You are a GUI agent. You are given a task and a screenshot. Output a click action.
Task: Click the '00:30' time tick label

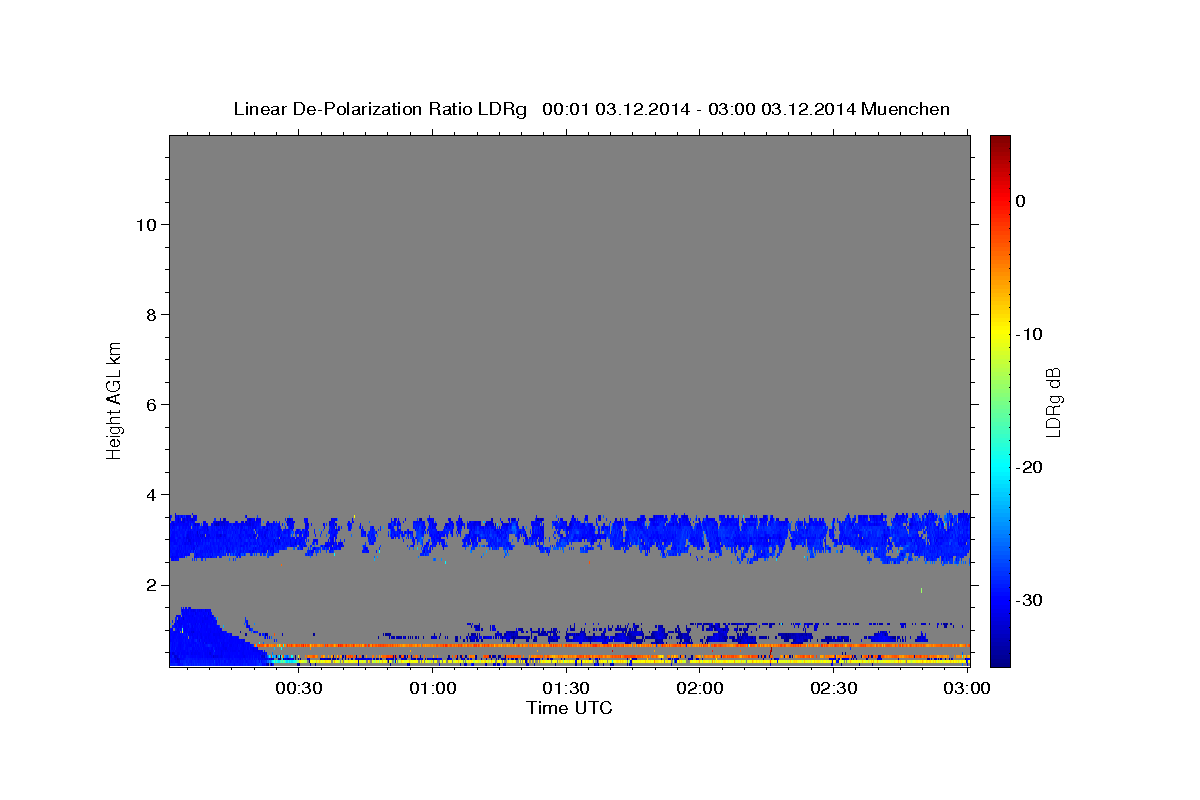[298, 689]
